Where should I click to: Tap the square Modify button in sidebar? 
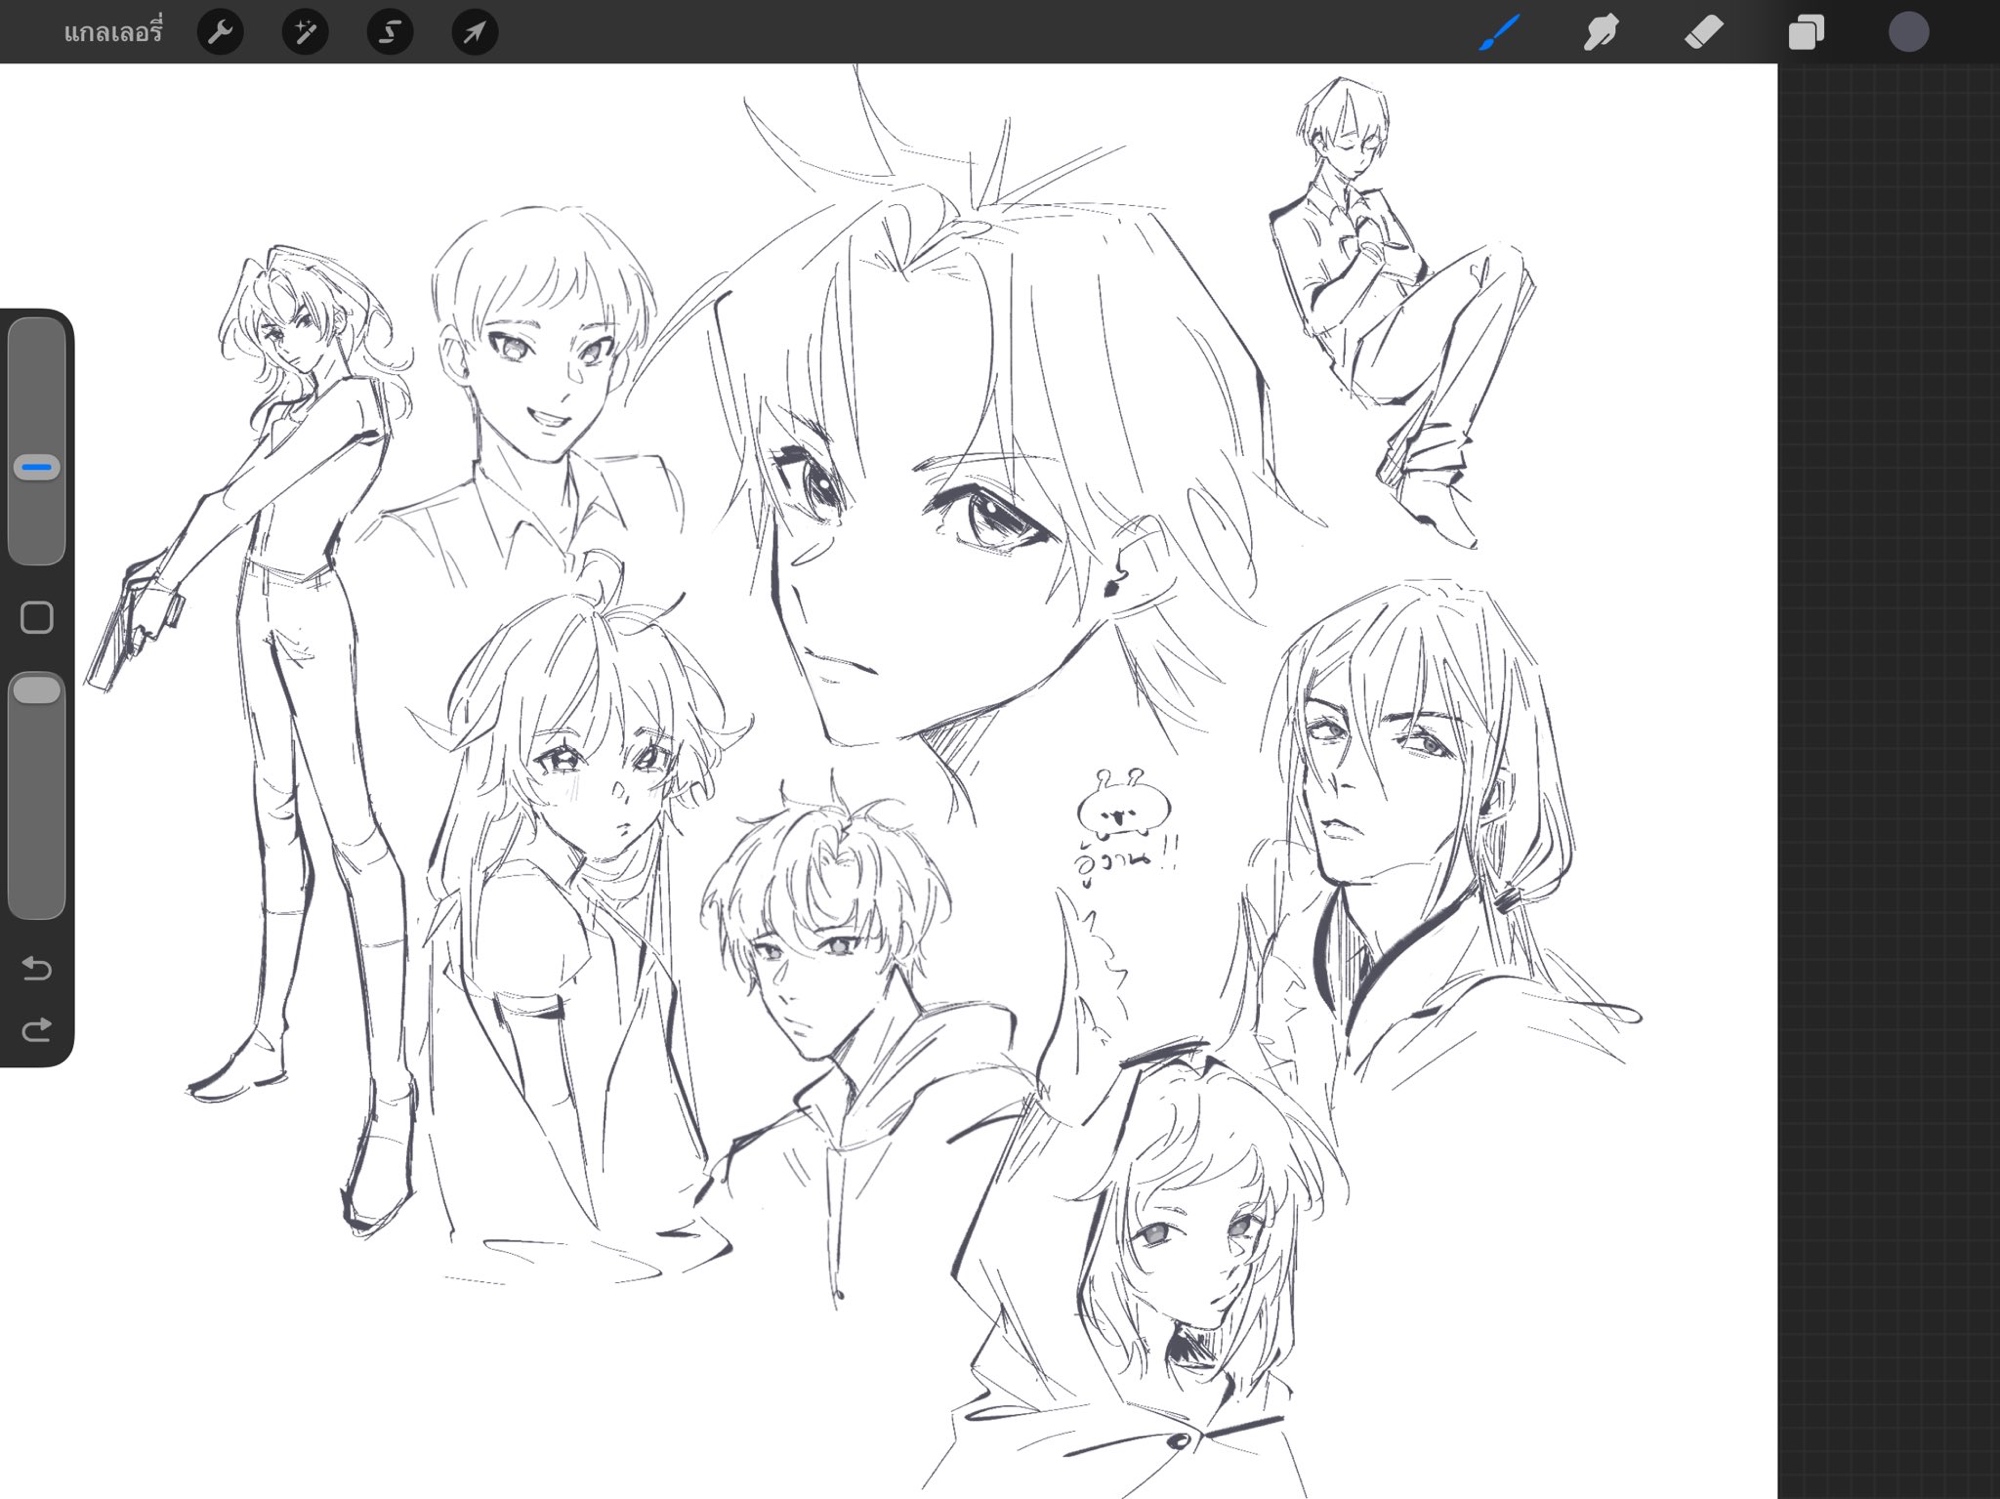pos(37,617)
